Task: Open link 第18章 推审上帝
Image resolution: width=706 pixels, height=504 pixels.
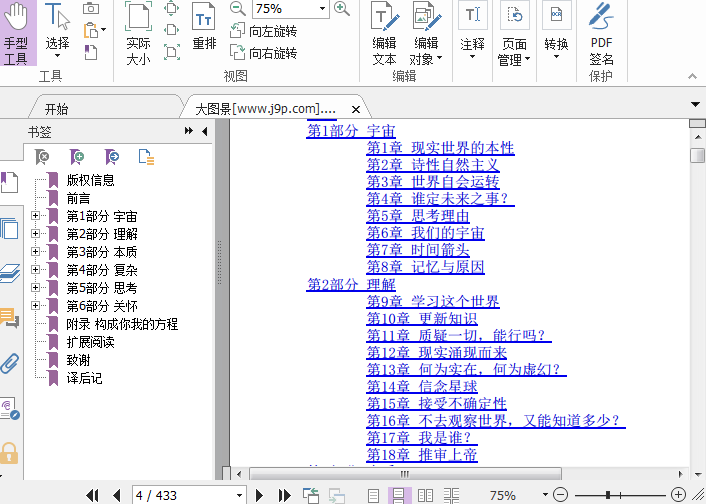Action: [422, 455]
